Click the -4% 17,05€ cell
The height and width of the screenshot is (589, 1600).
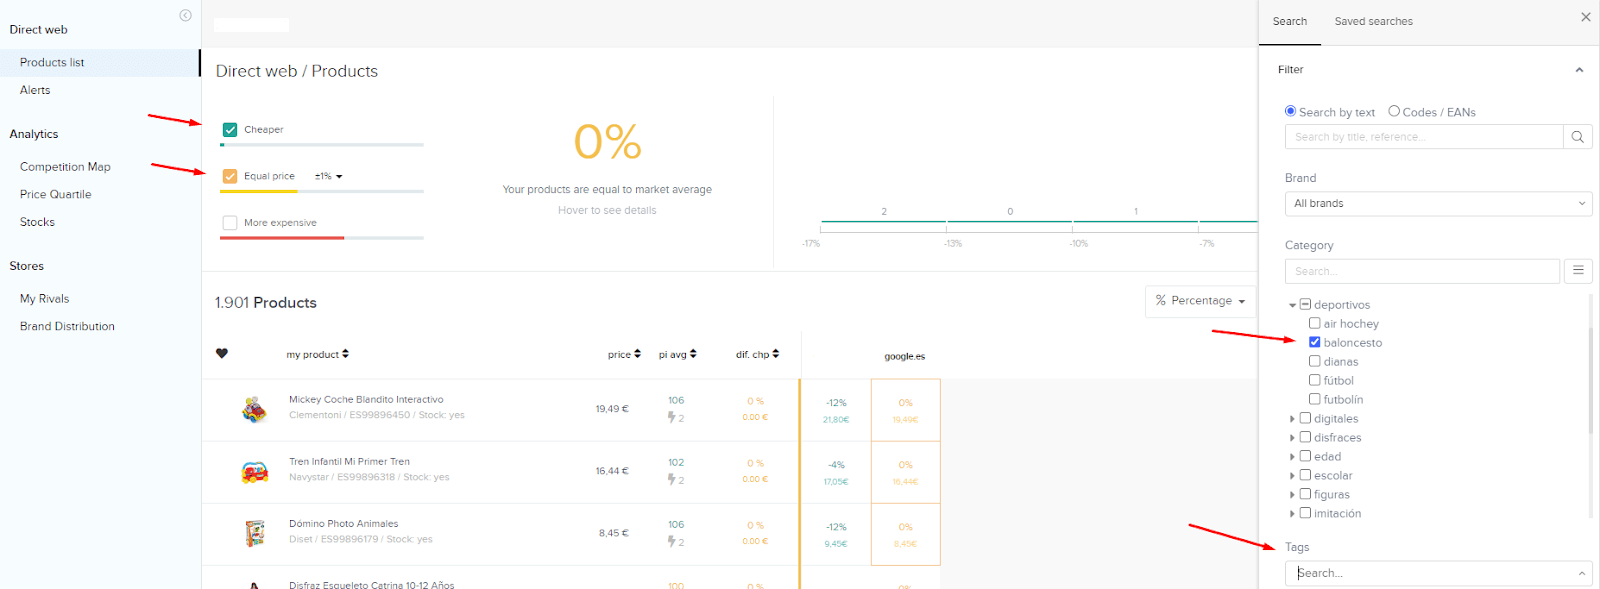coord(836,472)
